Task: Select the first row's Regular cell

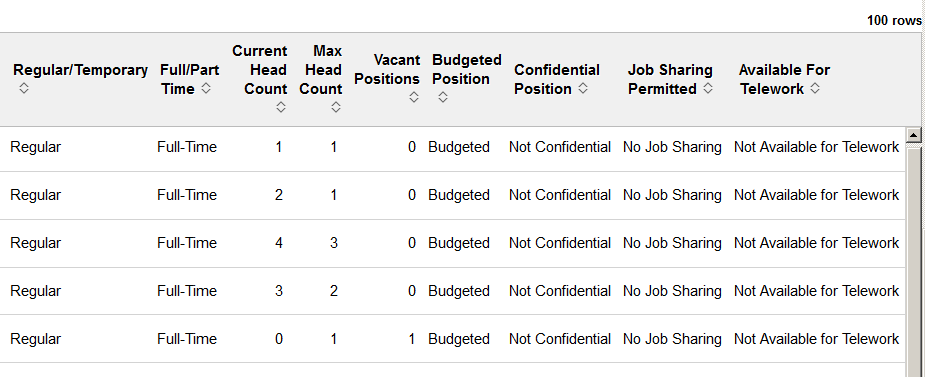Action: coord(35,147)
